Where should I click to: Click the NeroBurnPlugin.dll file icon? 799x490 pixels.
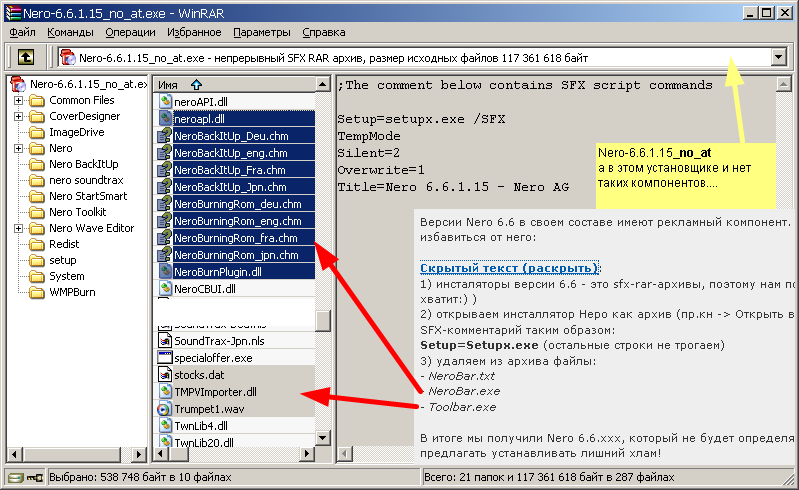[165, 271]
